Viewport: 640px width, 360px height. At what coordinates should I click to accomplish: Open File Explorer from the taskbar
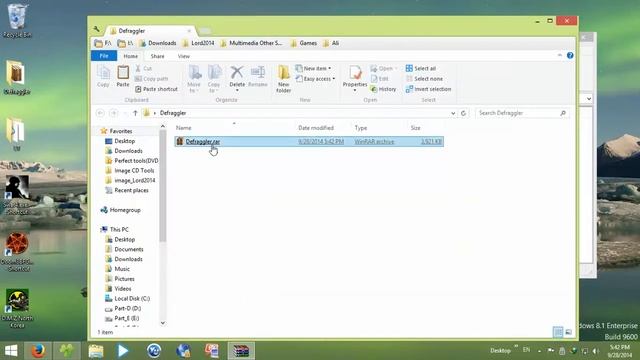tap(96, 351)
